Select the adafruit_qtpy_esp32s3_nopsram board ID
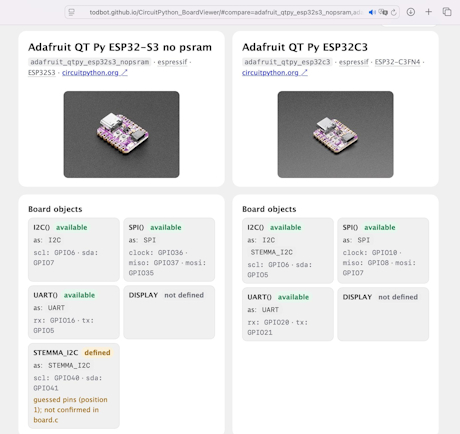 click(90, 62)
